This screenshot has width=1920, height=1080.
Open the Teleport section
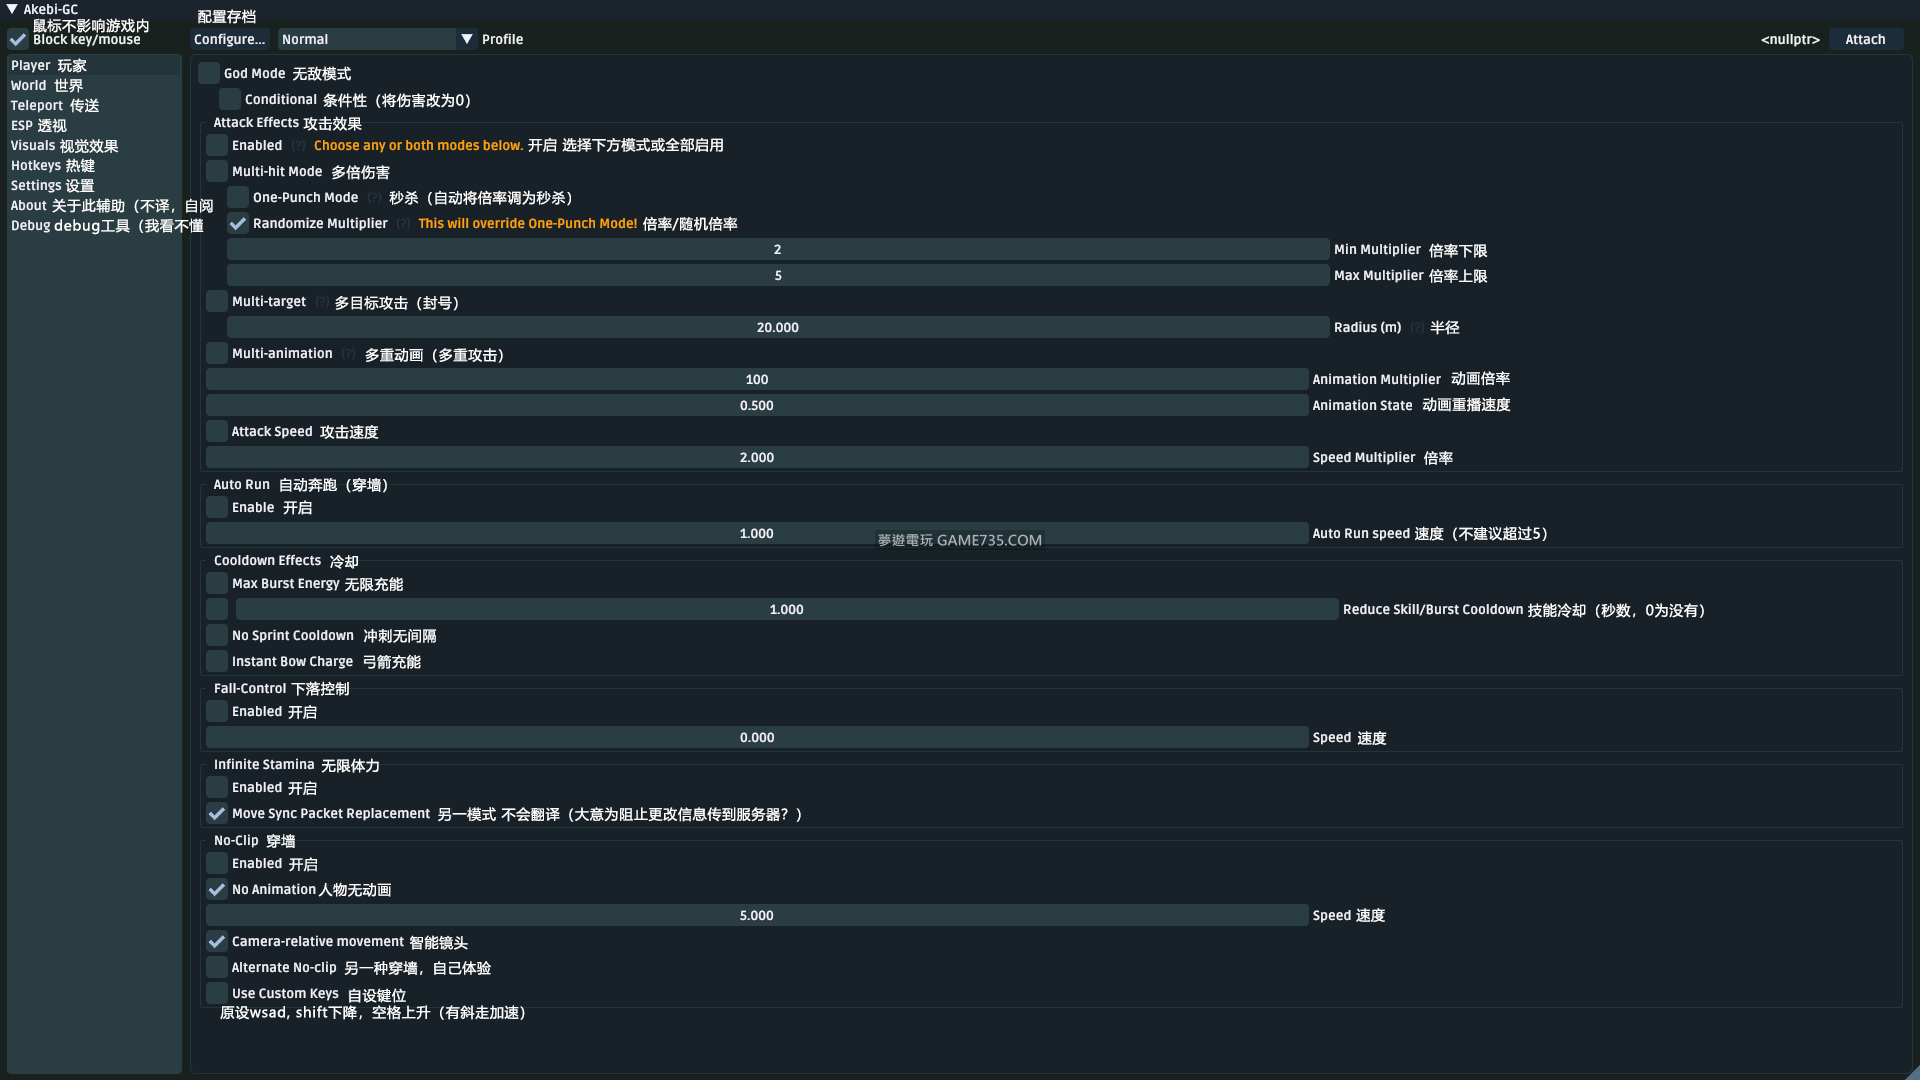point(54,105)
